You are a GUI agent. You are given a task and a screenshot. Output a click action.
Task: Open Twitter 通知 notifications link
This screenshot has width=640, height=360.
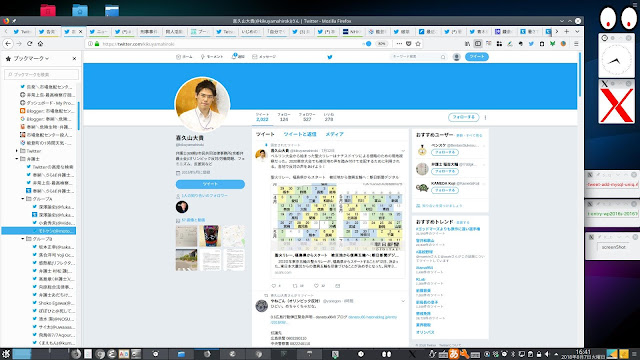click(x=238, y=57)
